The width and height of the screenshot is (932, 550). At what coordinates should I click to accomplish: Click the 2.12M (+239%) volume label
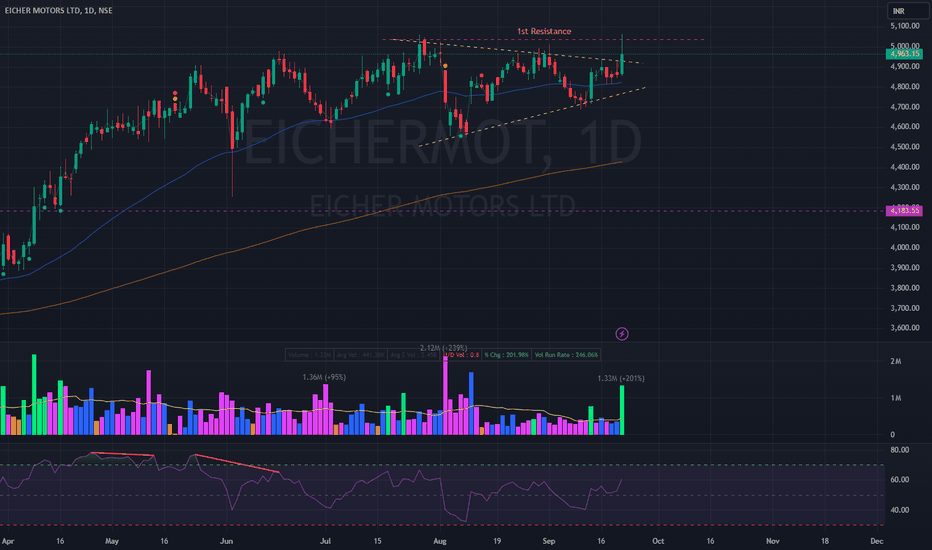click(x=443, y=348)
